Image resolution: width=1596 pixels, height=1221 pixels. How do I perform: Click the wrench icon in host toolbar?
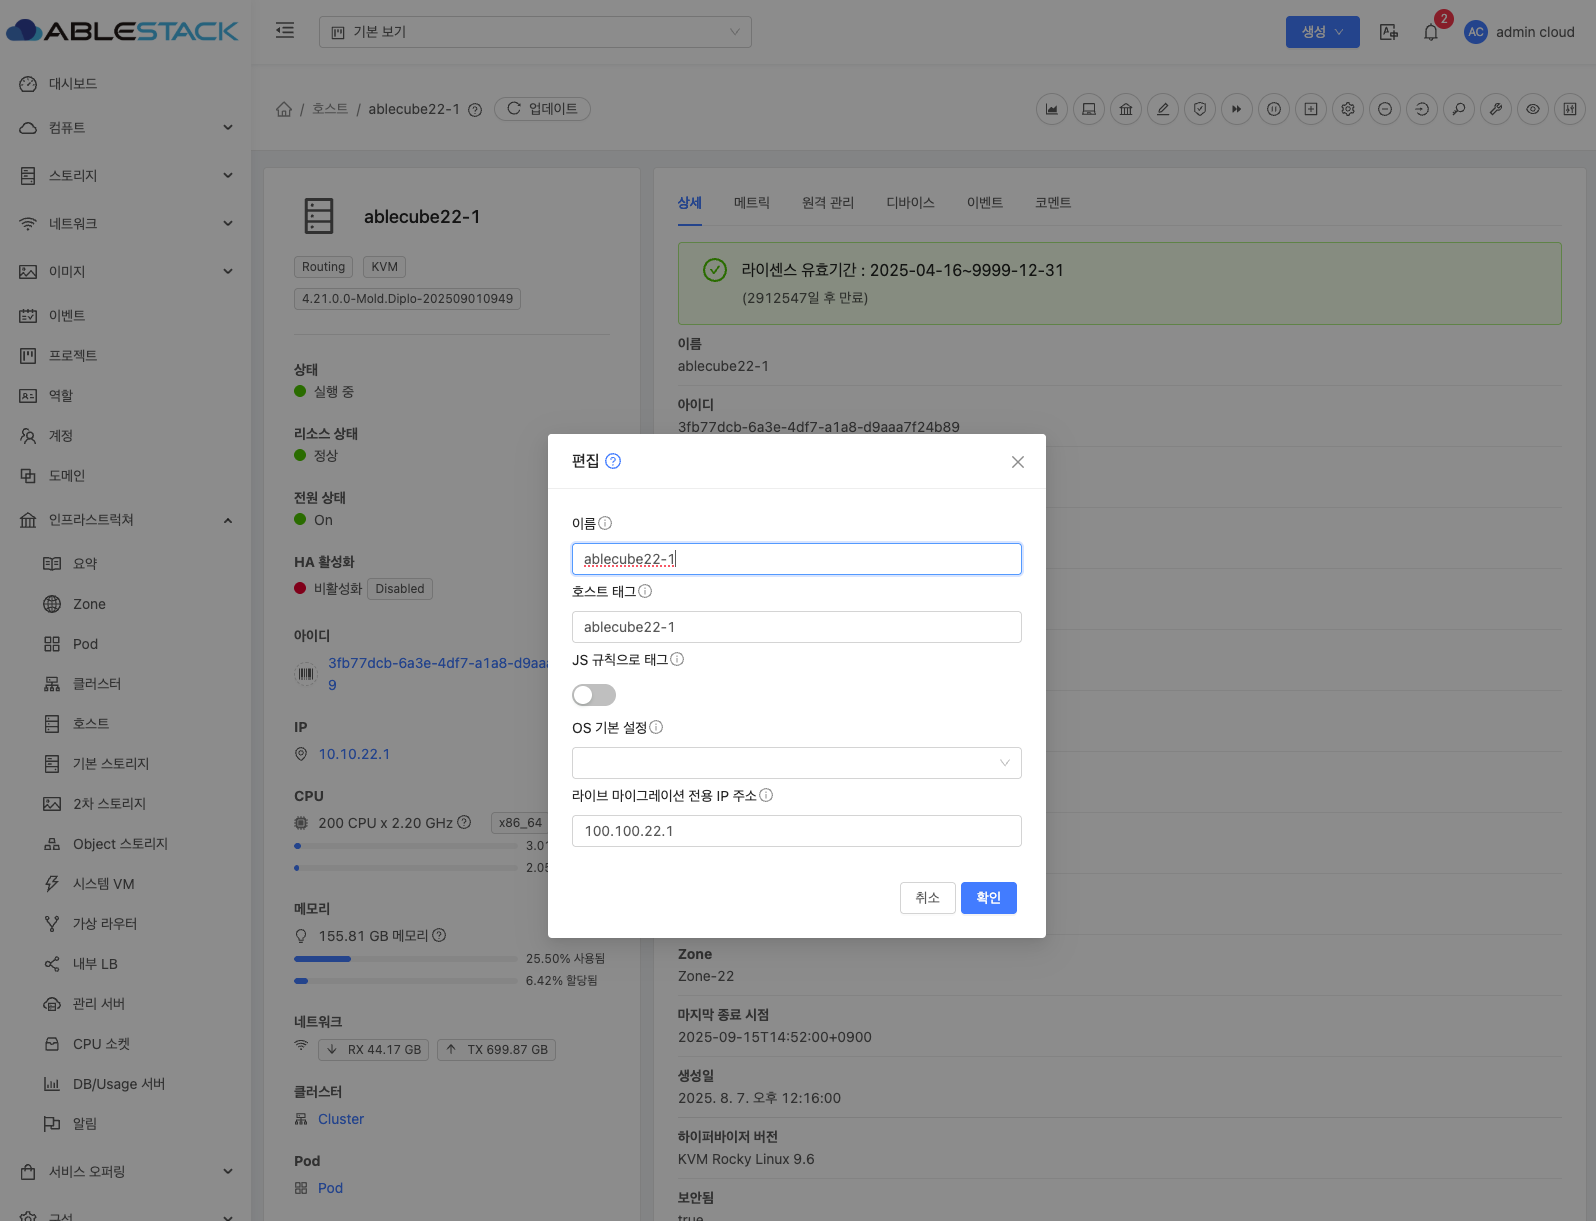(x=1496, y=109)
